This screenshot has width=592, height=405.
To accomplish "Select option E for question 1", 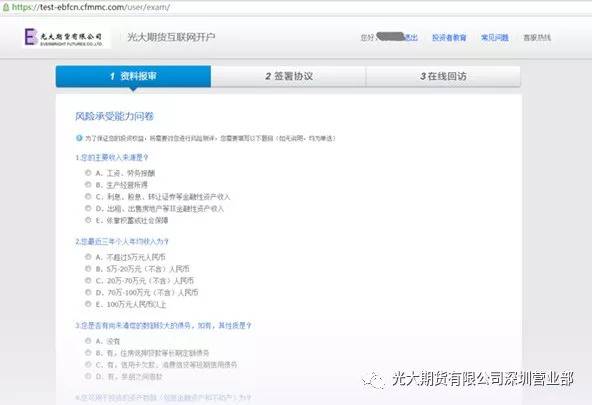I will click(88, 220).
